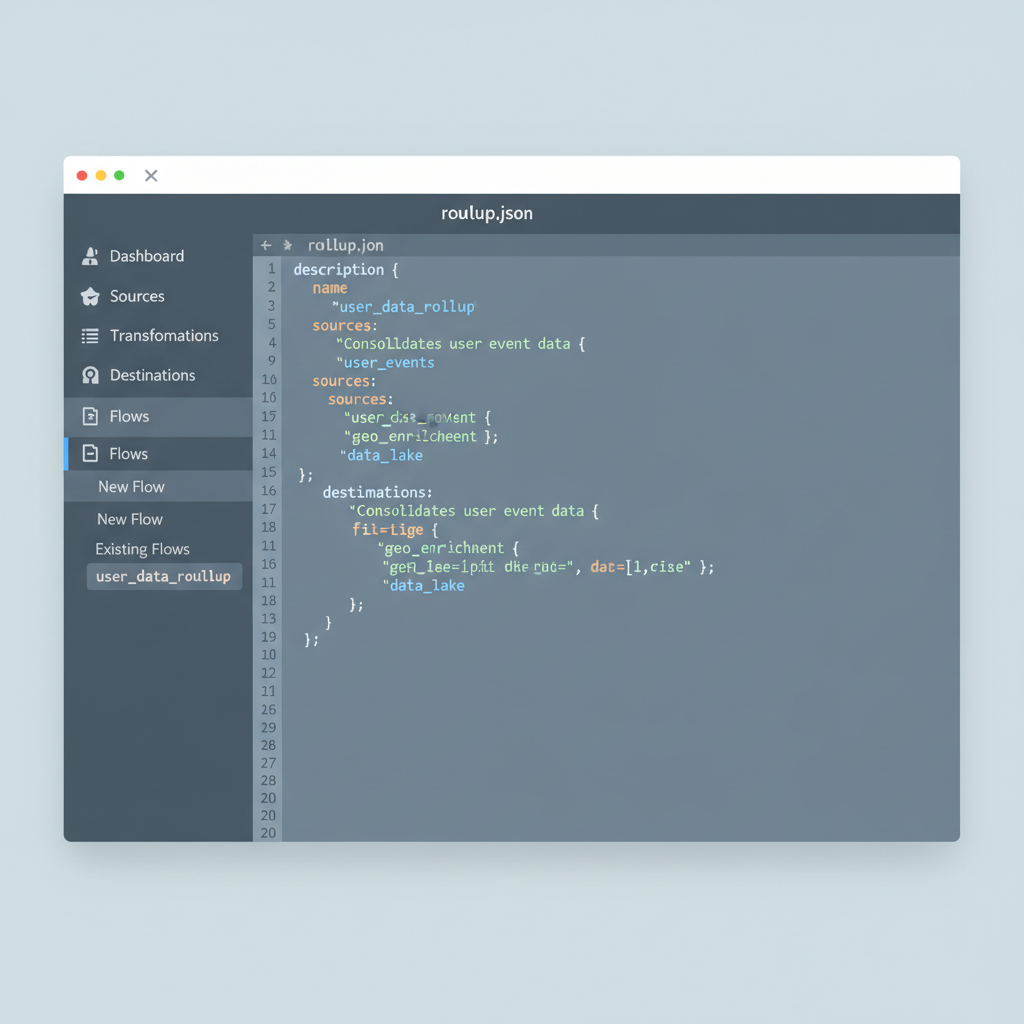Click the Sources star icon
The width and height of the screenshot is (1024, 1024).
(90, 296)
